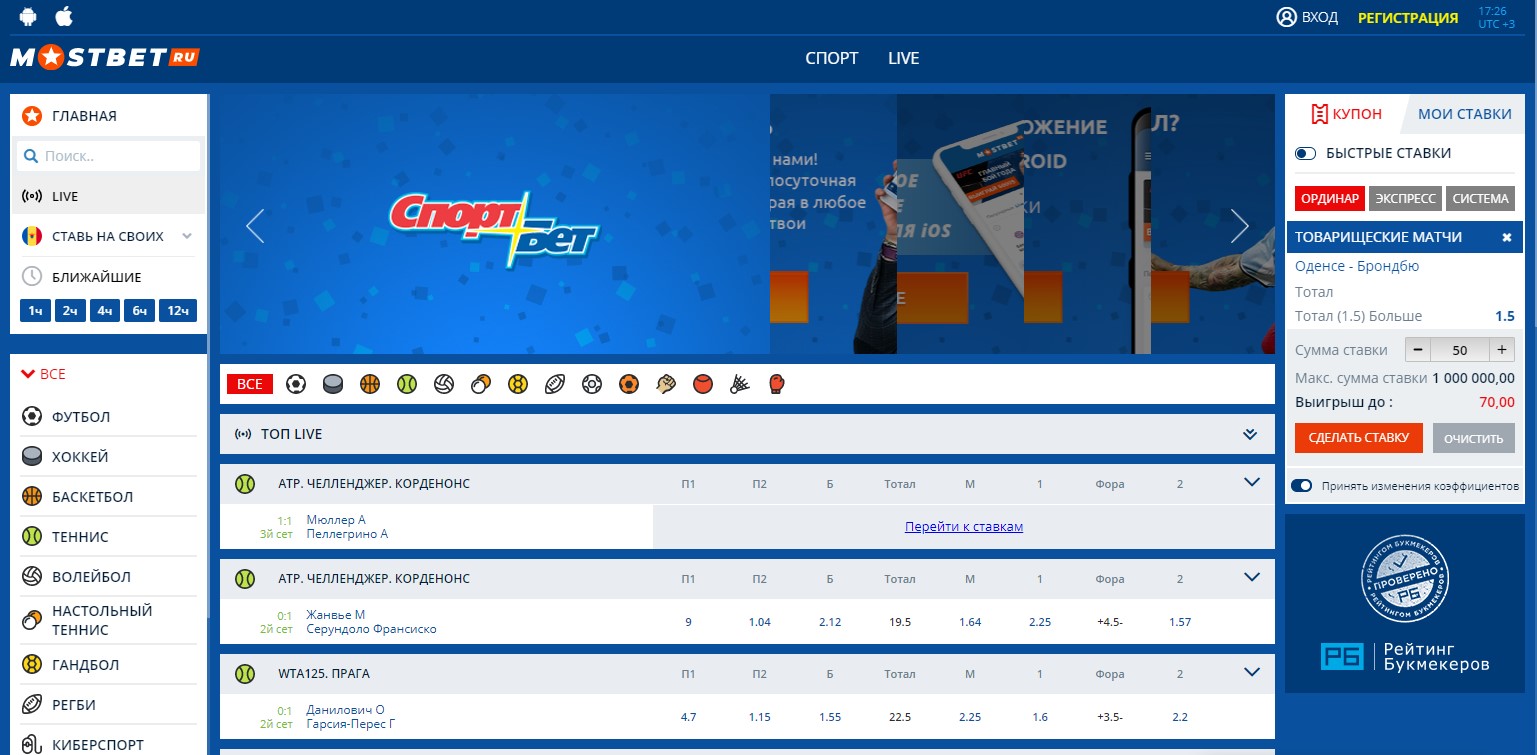Filter upcoming events by 2ч

coord(70,311)
